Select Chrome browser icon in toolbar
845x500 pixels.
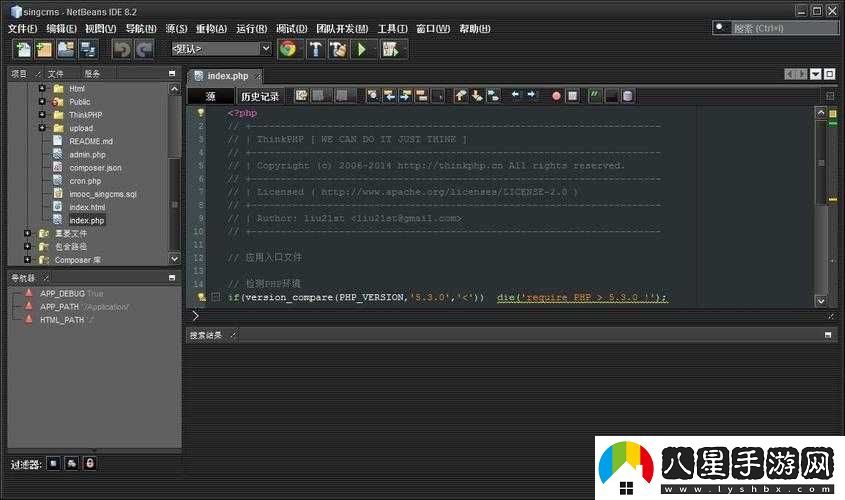tap(288, 49)
